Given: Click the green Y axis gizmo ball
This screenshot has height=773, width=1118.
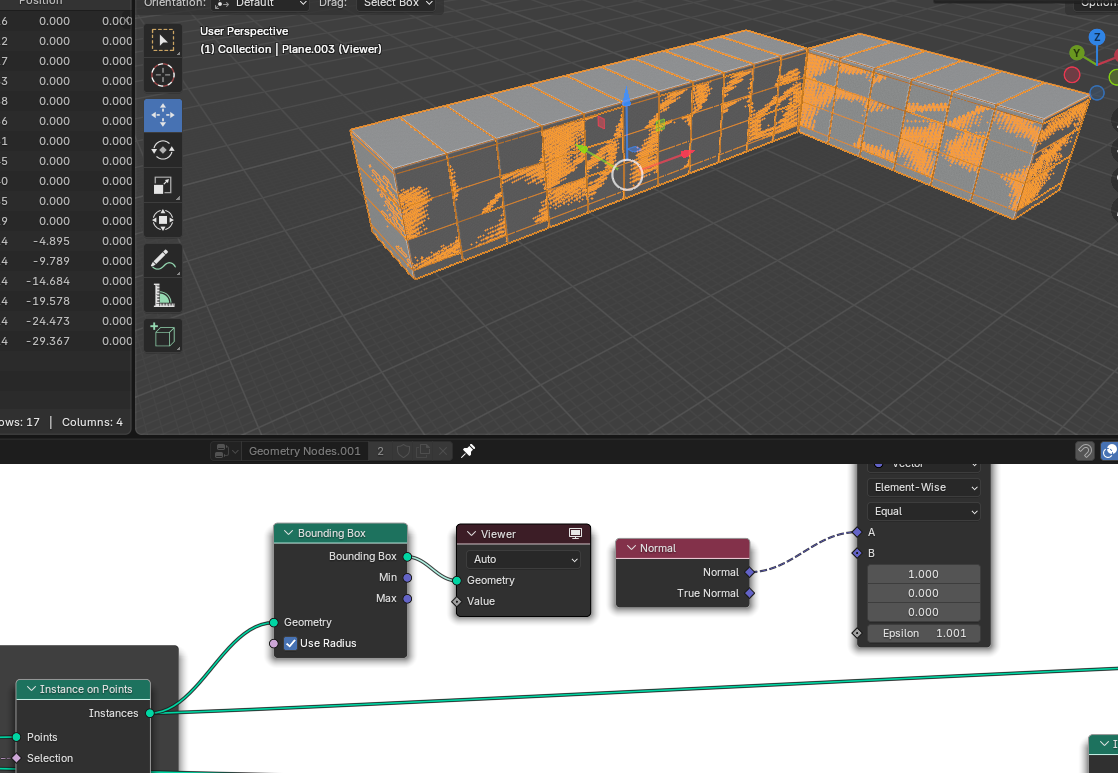Looking at the screenshot, I should click(x=1077, y=53).
